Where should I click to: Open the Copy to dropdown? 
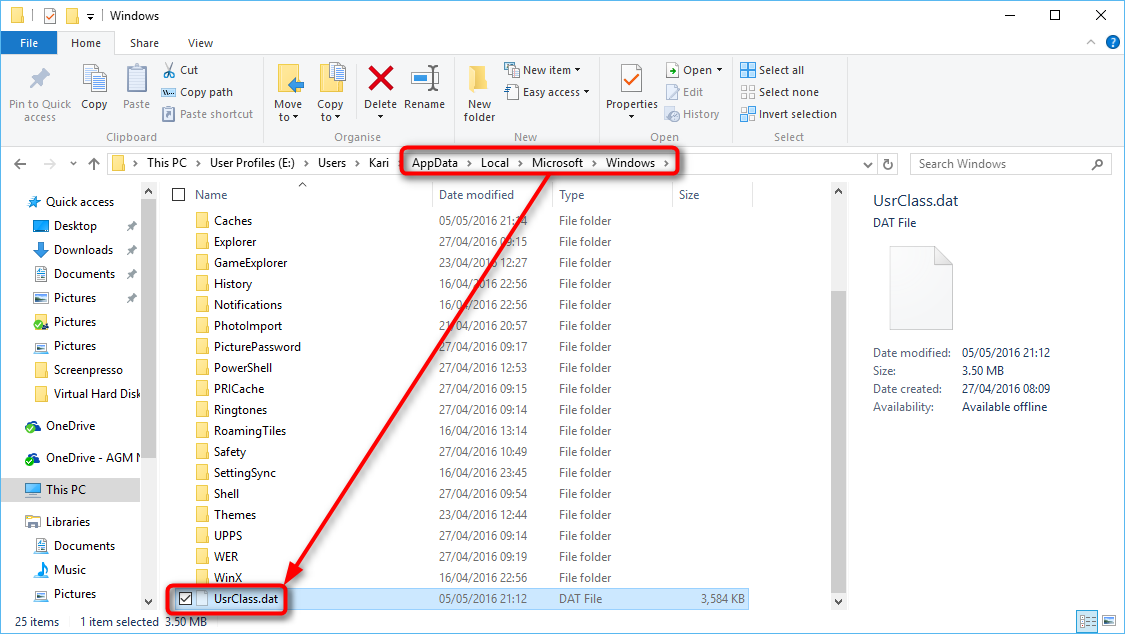pos(330,110)
